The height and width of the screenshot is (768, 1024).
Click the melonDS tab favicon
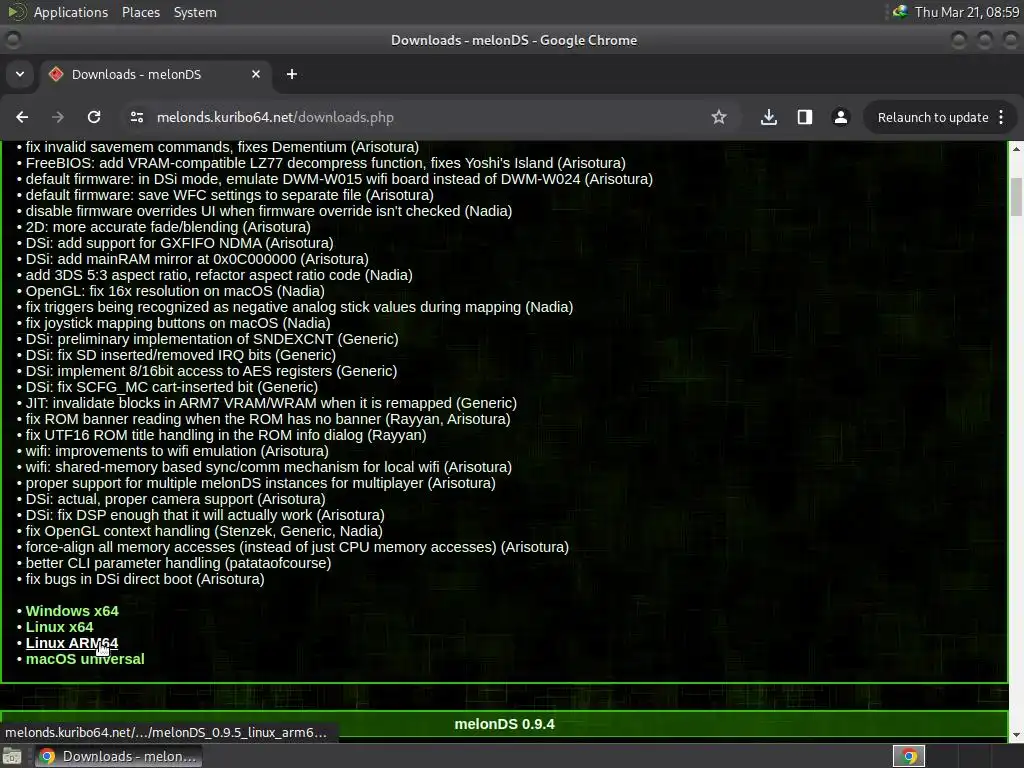56,74
